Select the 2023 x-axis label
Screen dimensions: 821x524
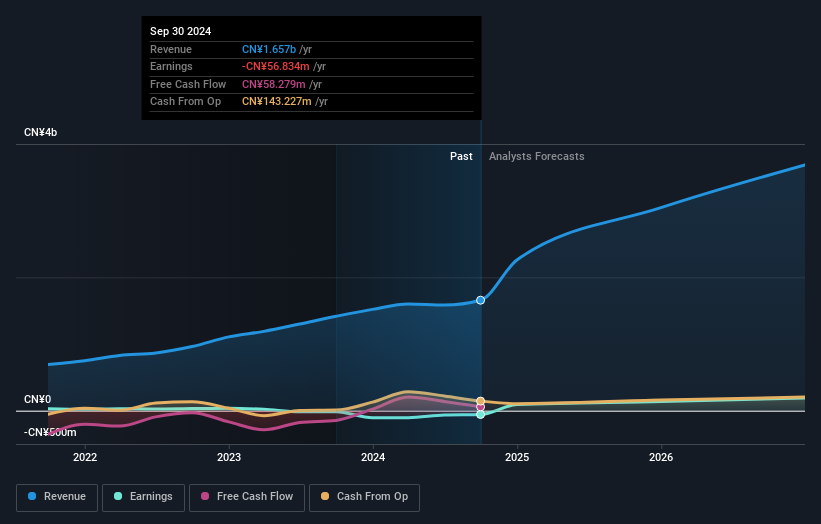click(229, 458)
